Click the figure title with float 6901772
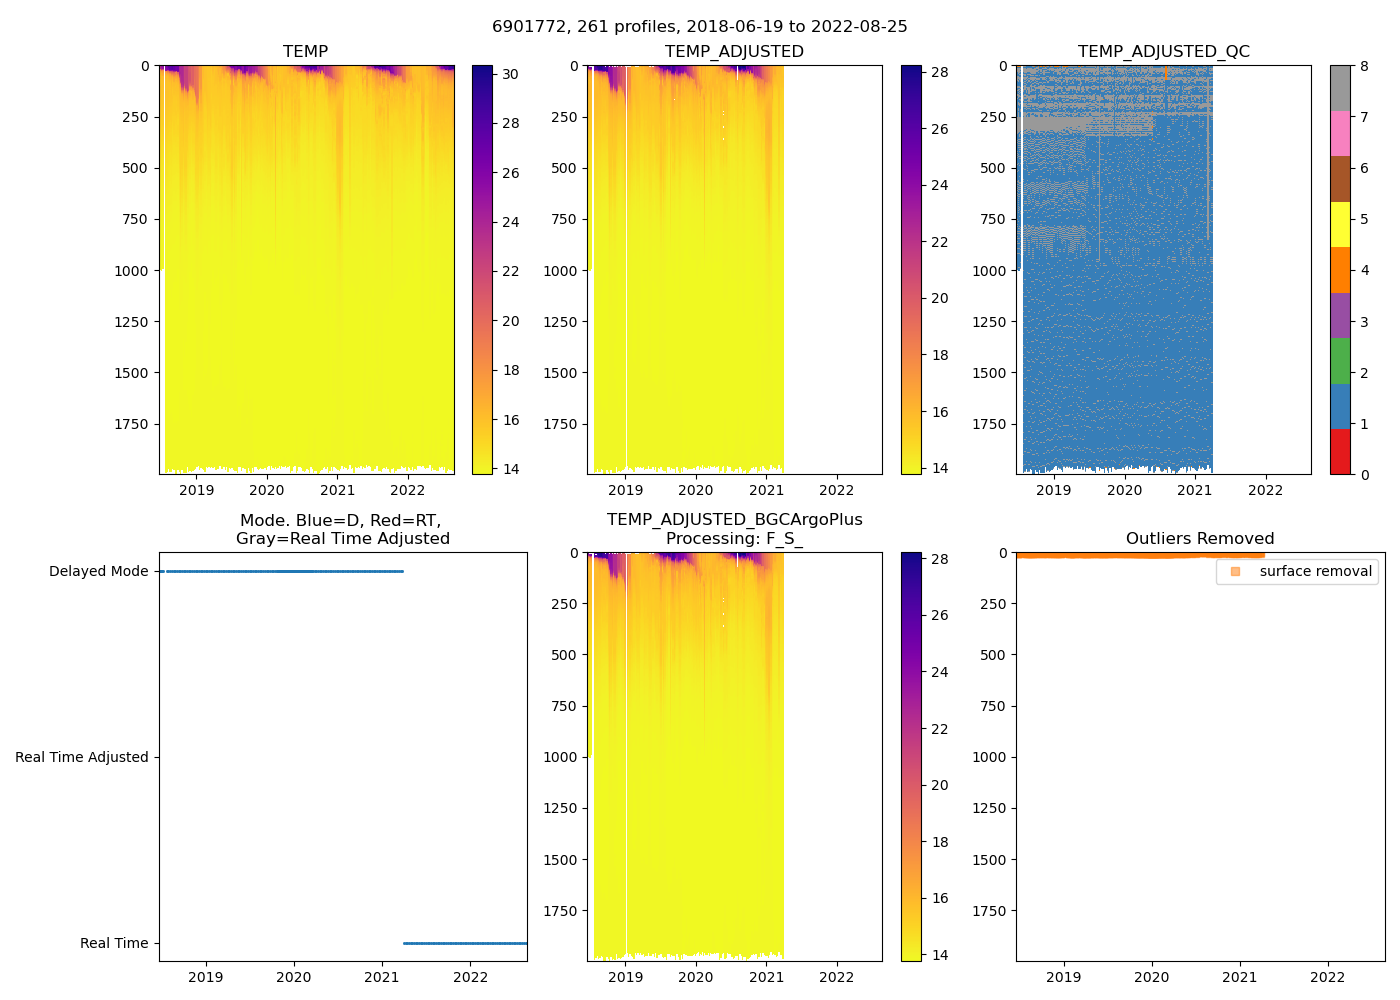This screenshot has width=1400, height=1000. point(700,27)
